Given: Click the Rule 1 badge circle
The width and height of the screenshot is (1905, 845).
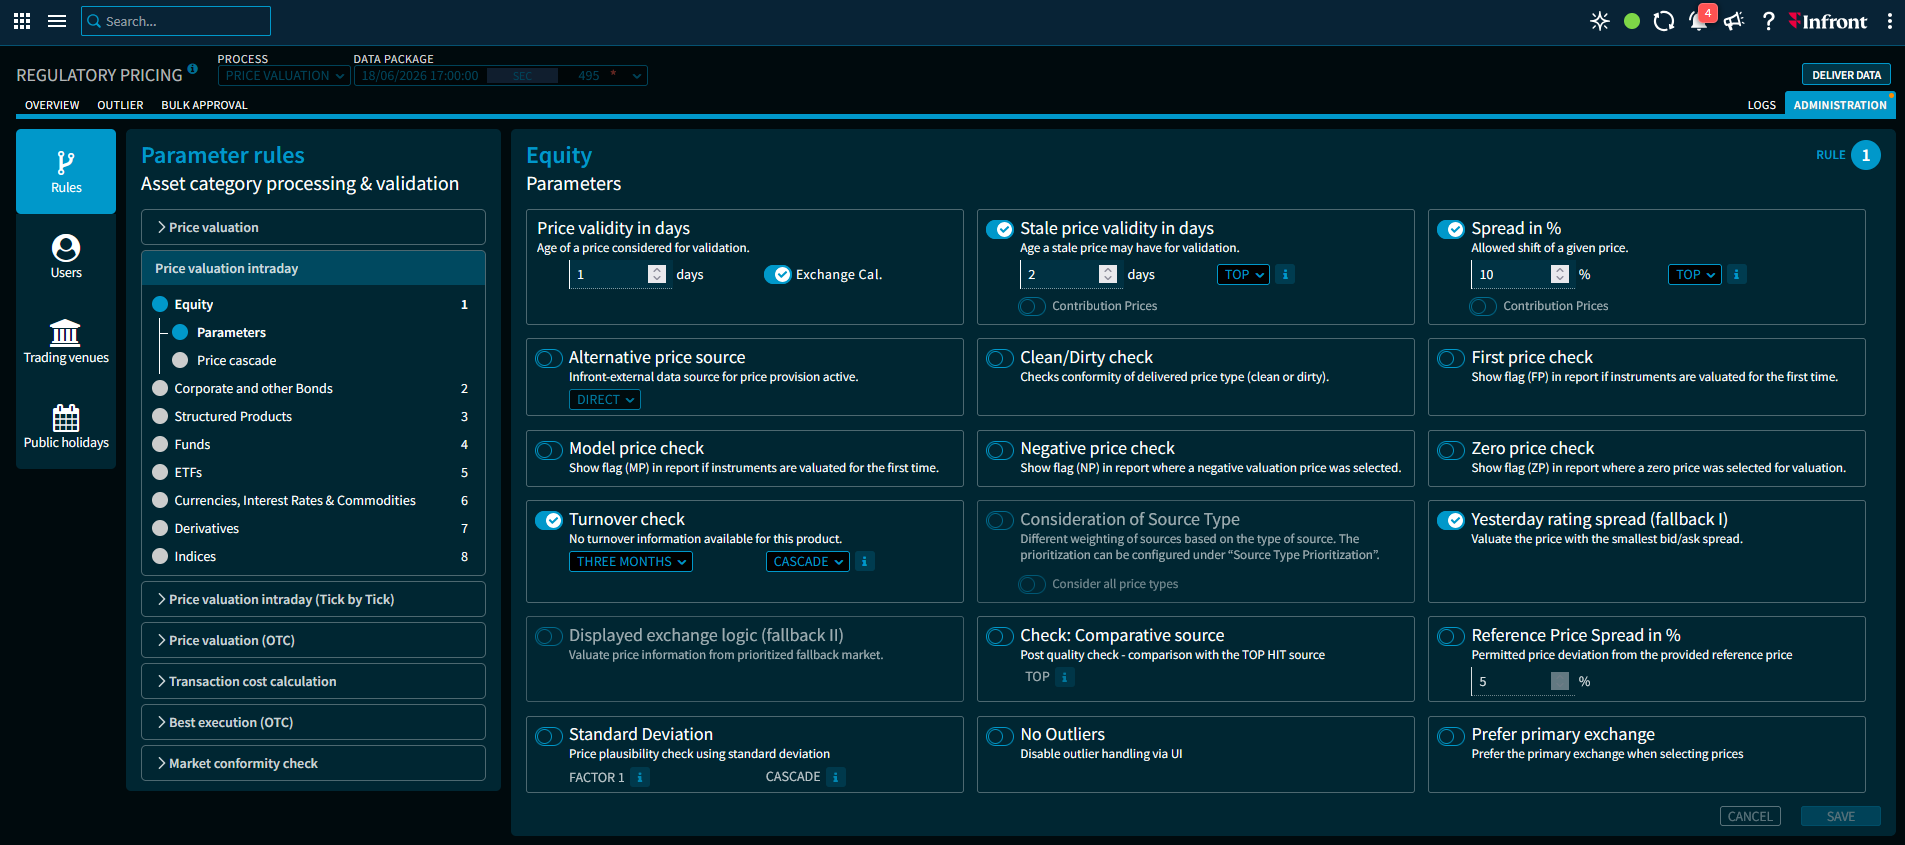Looking at the screenshot, I should pos(1866,155).
